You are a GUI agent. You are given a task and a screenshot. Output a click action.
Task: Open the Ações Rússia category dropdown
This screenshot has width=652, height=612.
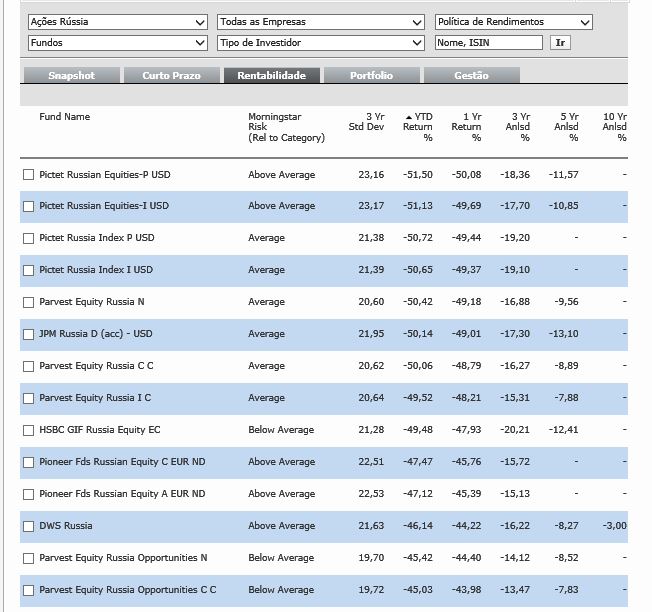pyautogui.click(x=118, y=22)
